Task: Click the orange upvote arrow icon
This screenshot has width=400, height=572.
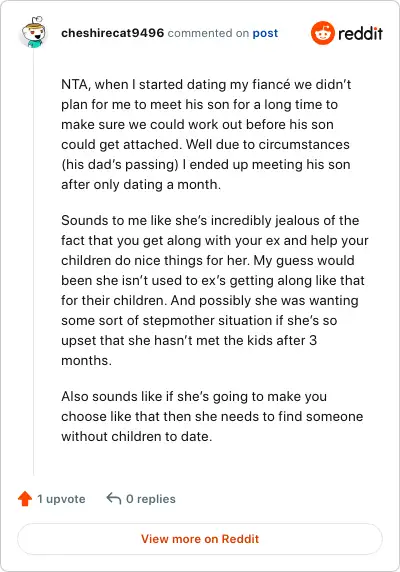Action: pos(25,499)
